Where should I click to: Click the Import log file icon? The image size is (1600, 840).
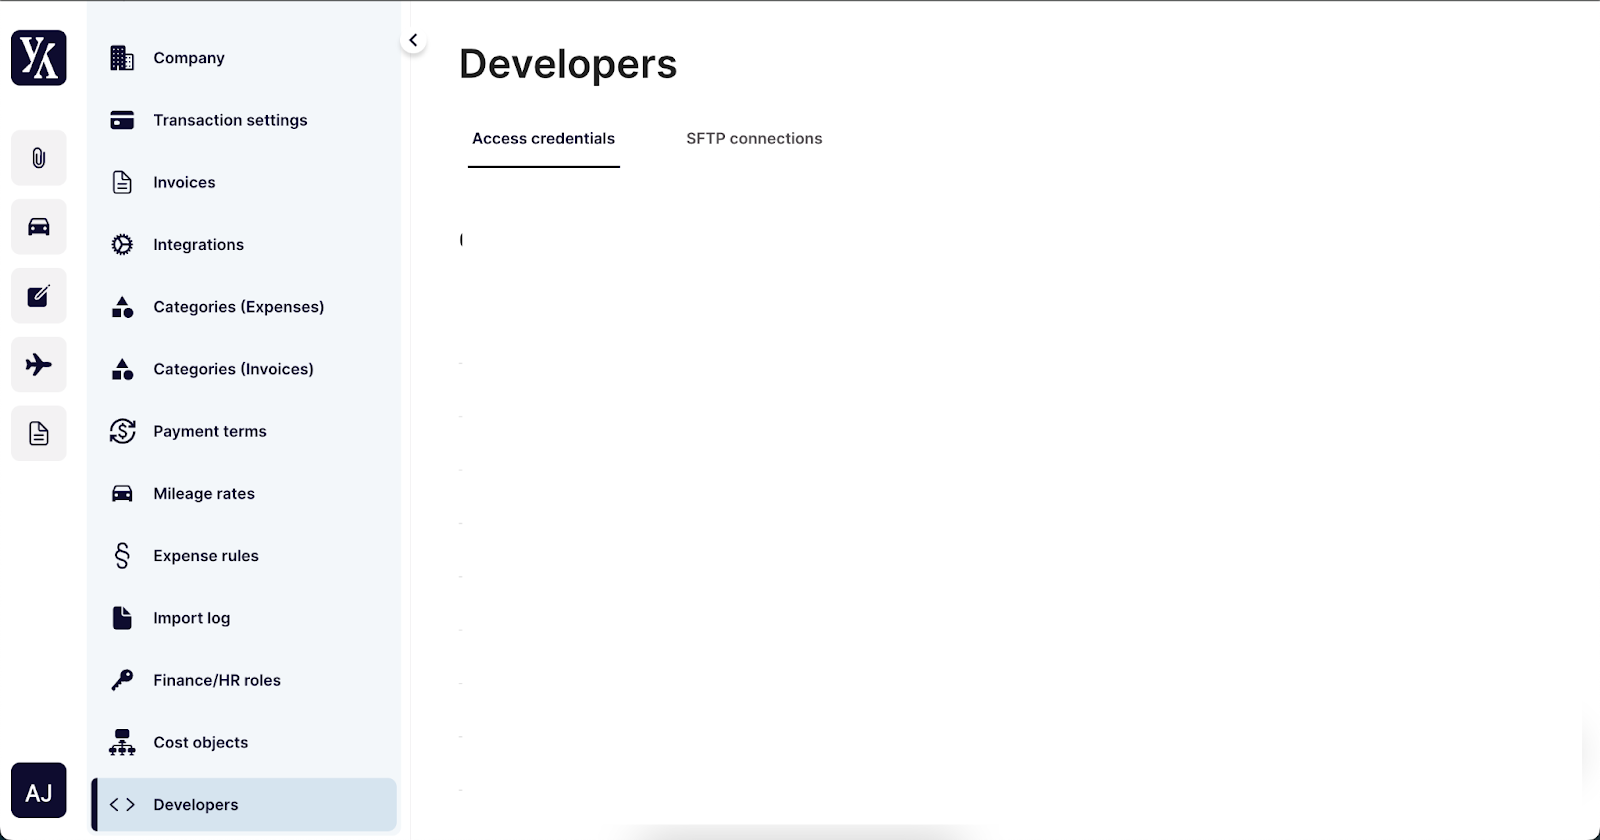point(122,618)
